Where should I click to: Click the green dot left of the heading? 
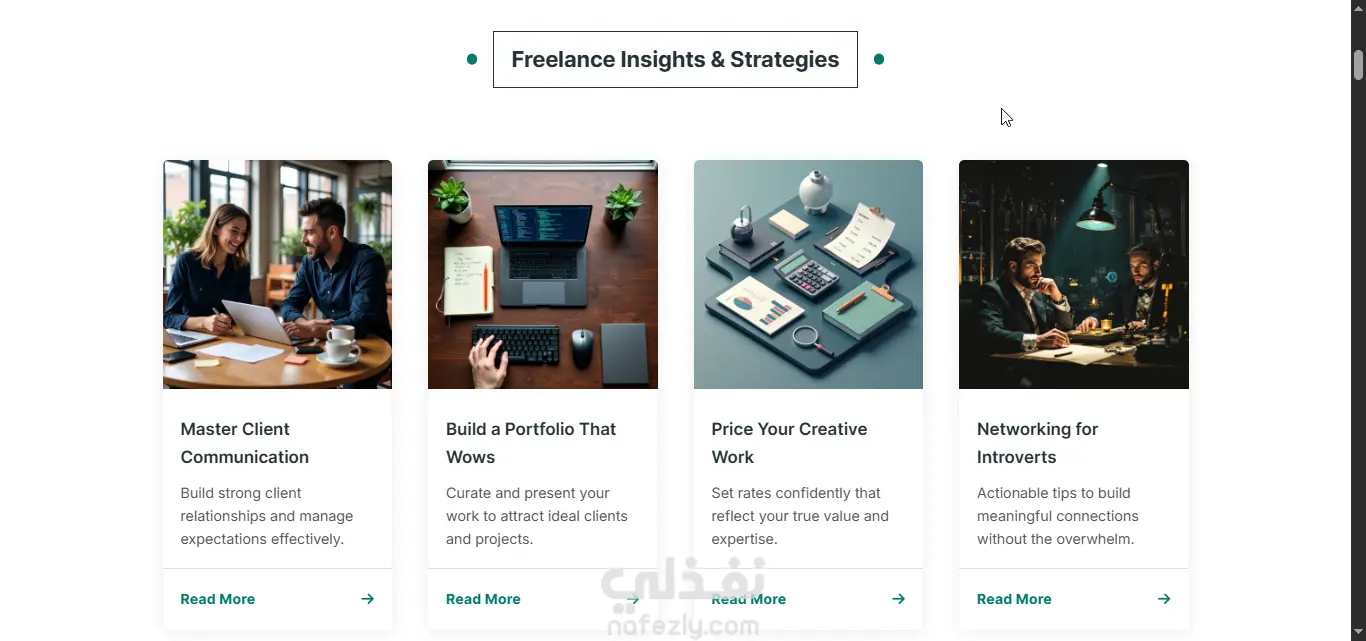(x=472, y=59)
